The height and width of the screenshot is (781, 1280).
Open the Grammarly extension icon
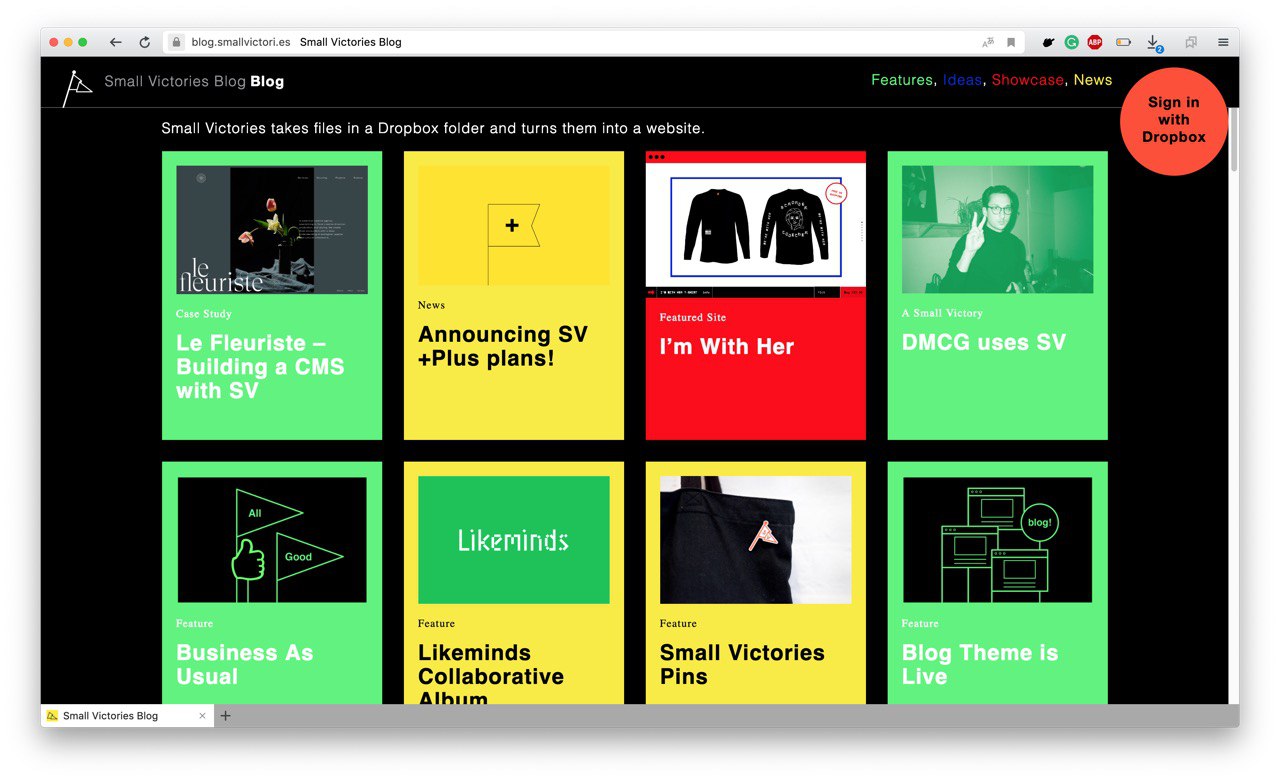coord(1071,42)
